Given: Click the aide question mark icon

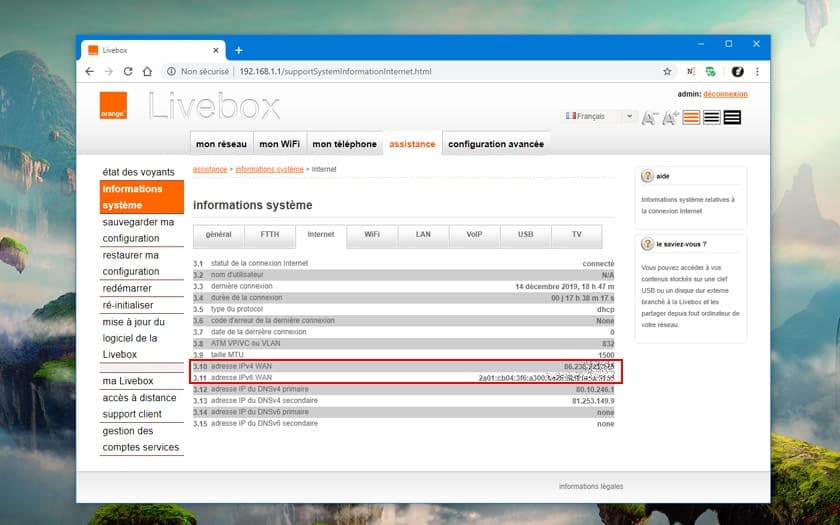Looking at the screenshot, I should tap(647, 176).
